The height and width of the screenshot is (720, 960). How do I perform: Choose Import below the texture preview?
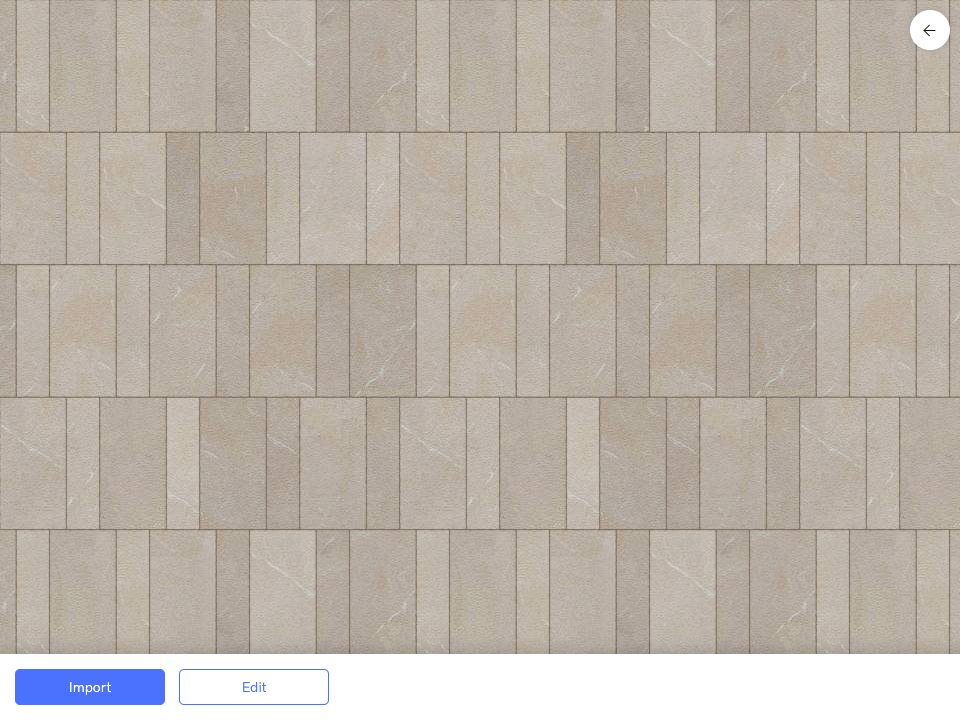click(90, 687)
